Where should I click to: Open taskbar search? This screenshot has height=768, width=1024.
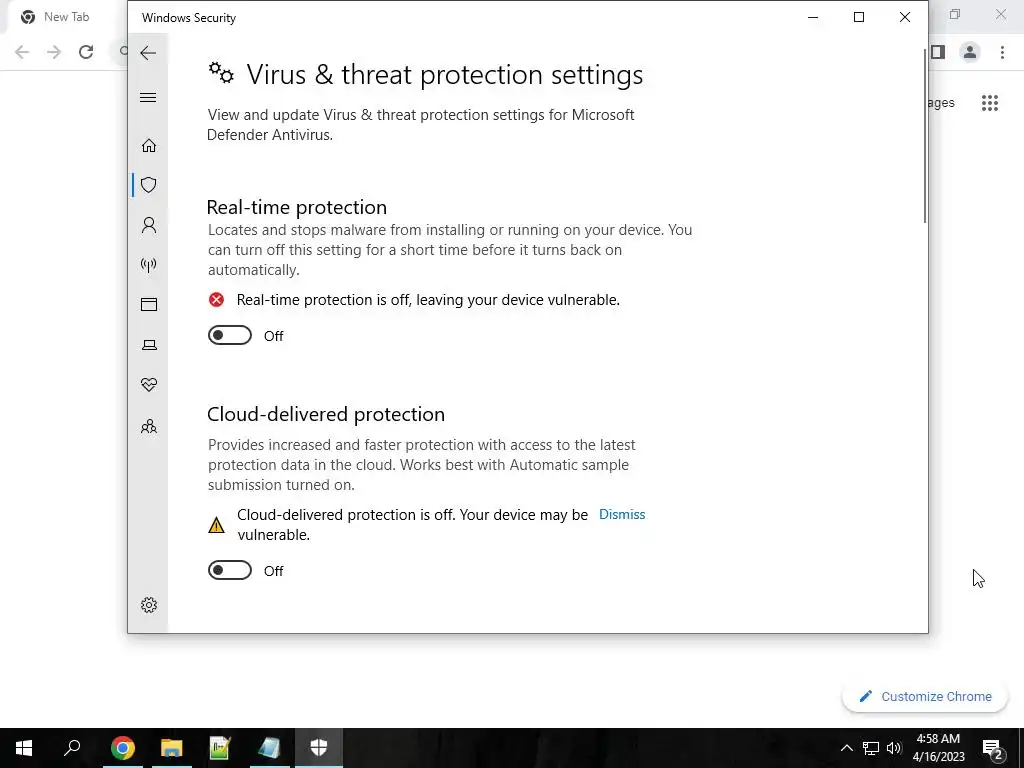click(72, 748)
